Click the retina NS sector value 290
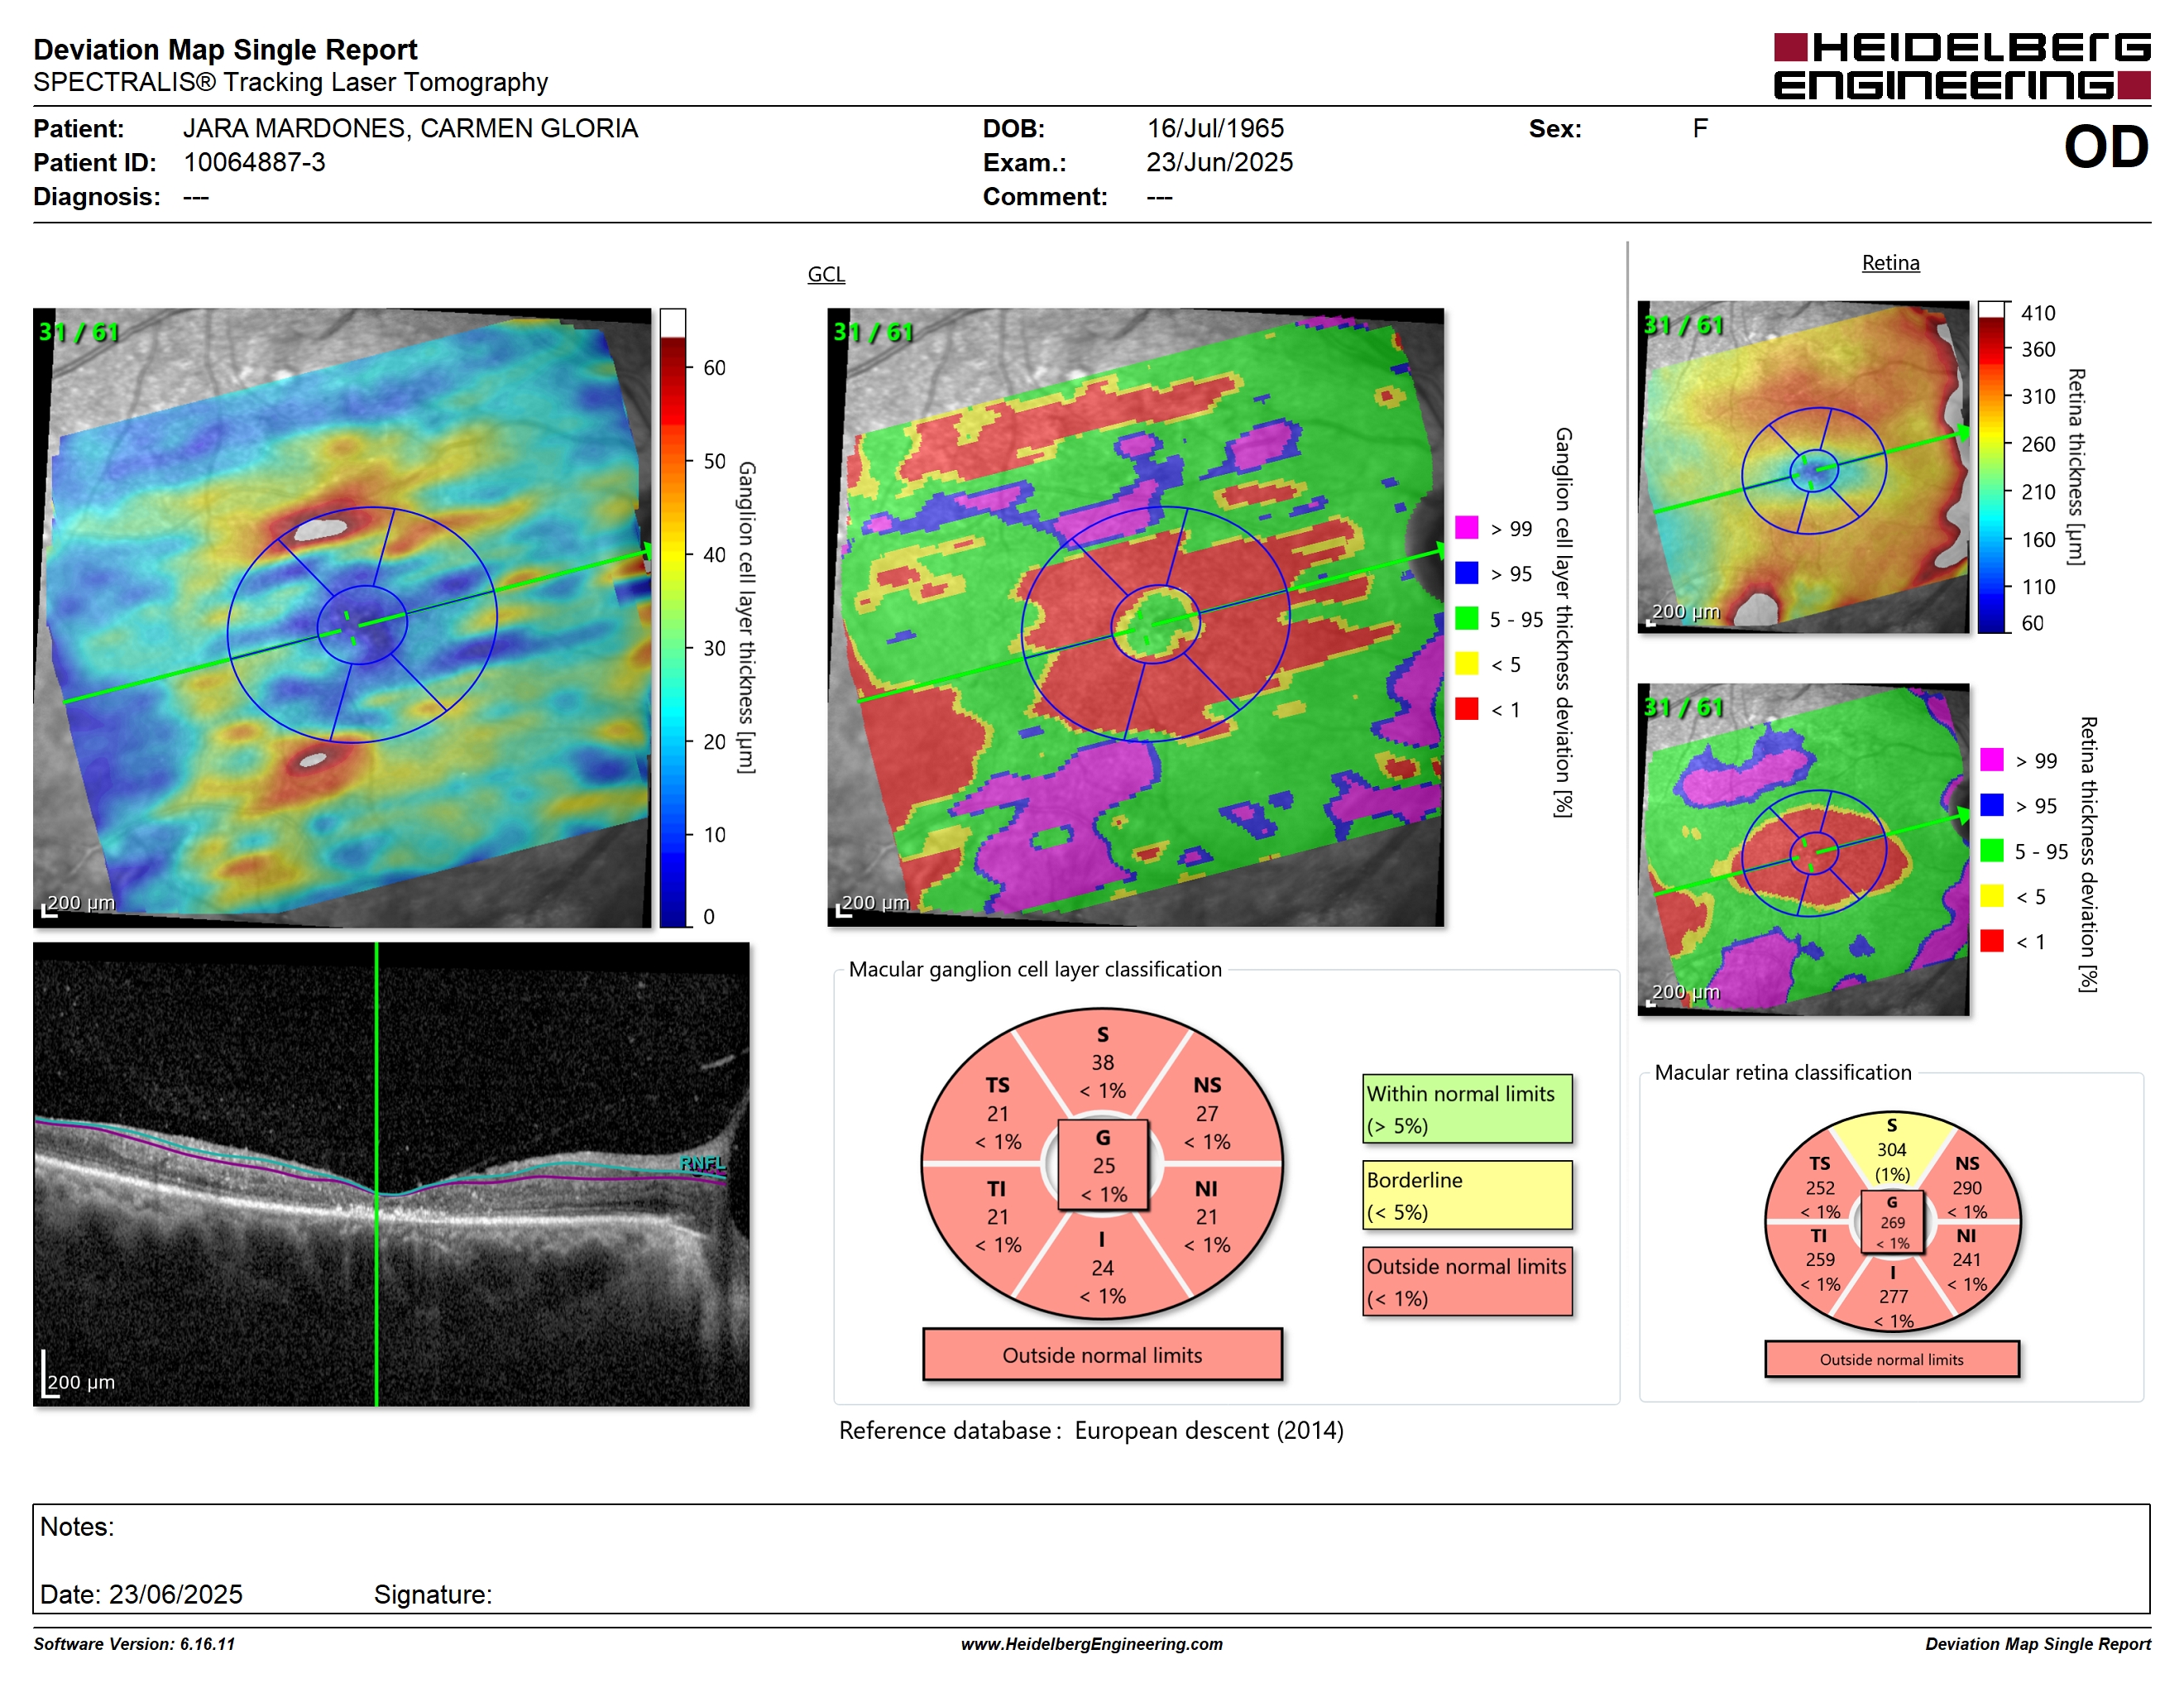 coord(1966,1188)
